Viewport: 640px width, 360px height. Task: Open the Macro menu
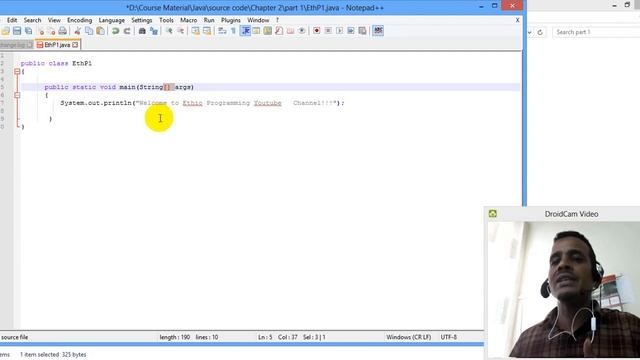189,20
